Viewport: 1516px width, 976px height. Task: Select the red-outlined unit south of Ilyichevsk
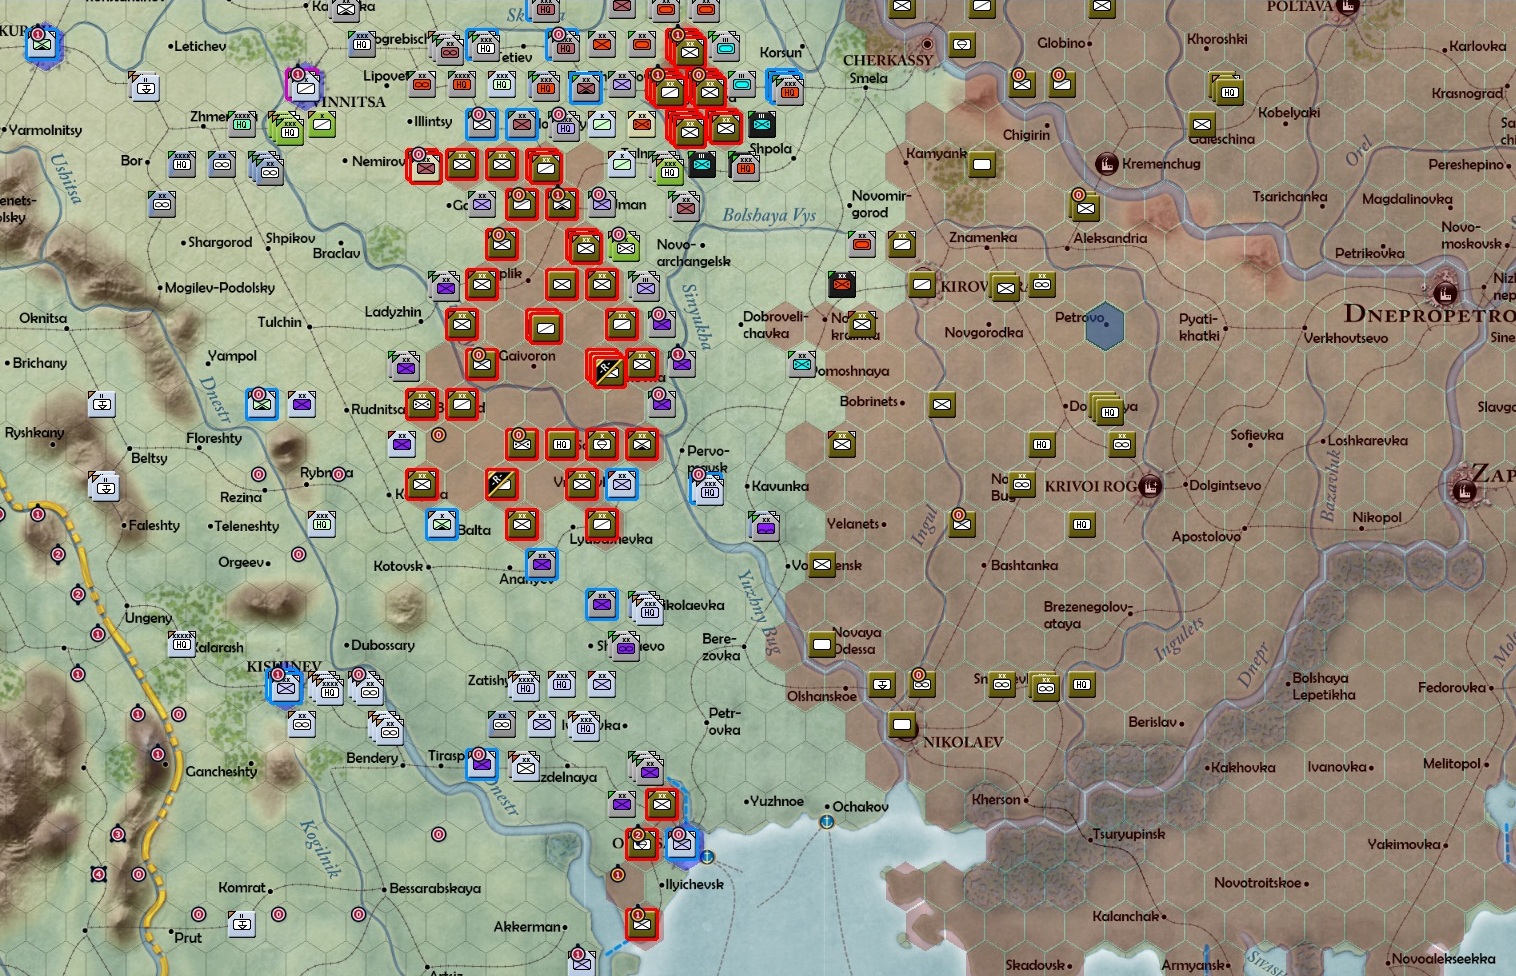[642, 924]
